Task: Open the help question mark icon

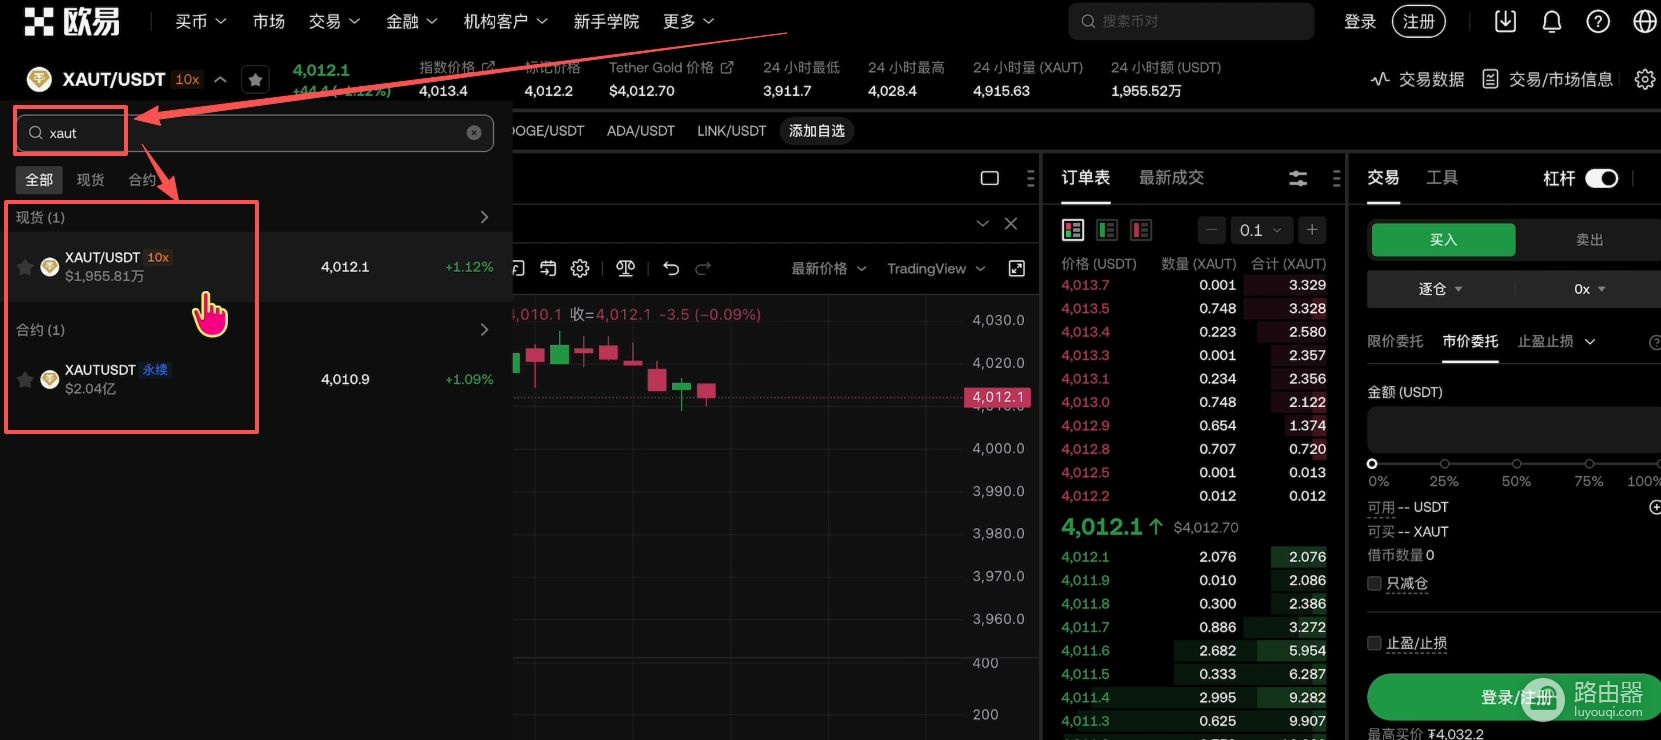Action: click(x=1598, y=21)
